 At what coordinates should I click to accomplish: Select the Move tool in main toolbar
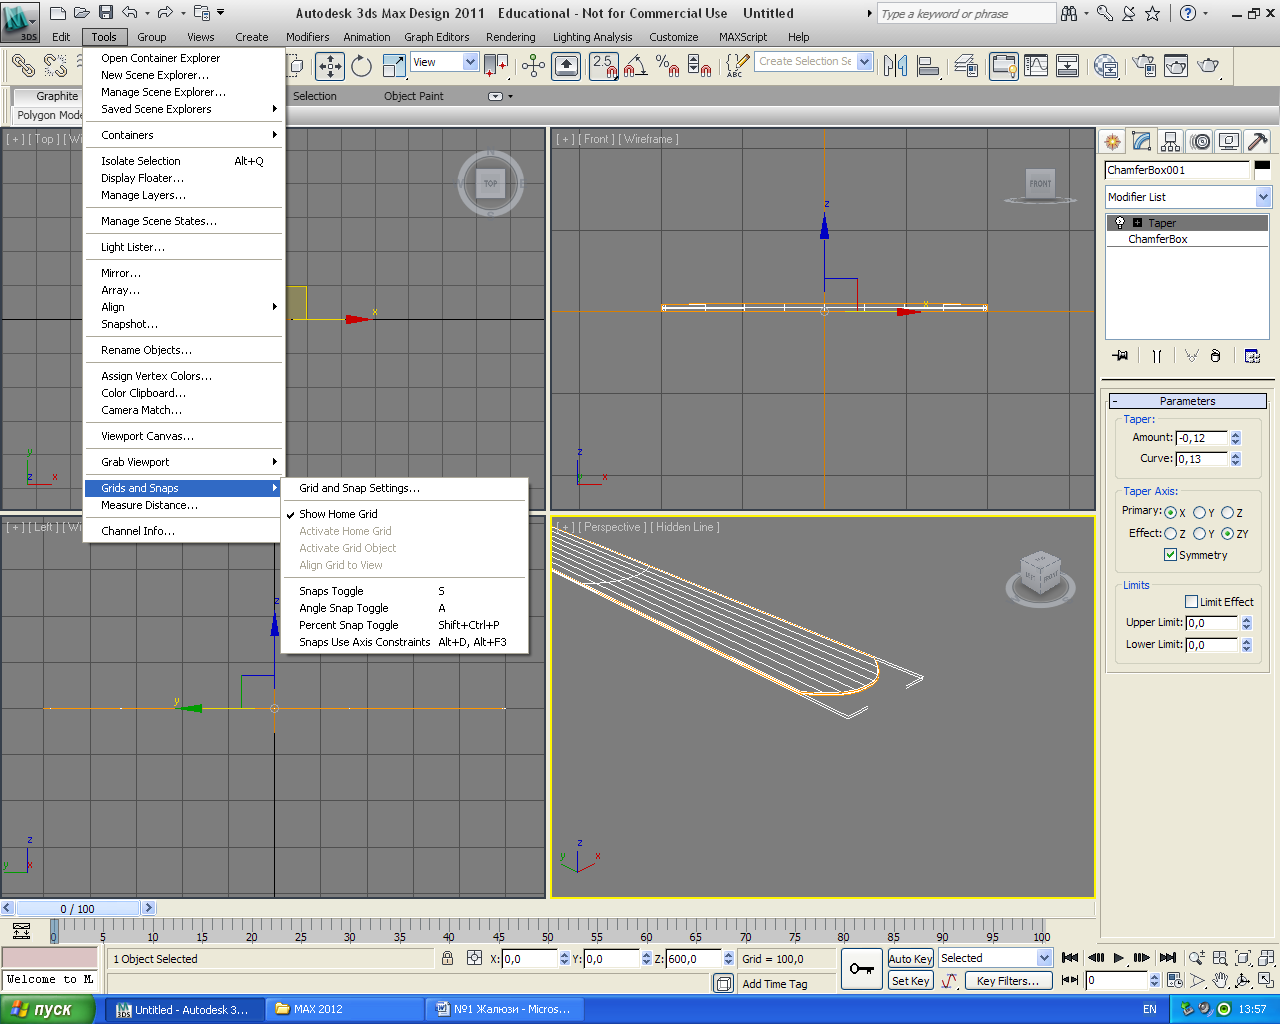point(330,66)
